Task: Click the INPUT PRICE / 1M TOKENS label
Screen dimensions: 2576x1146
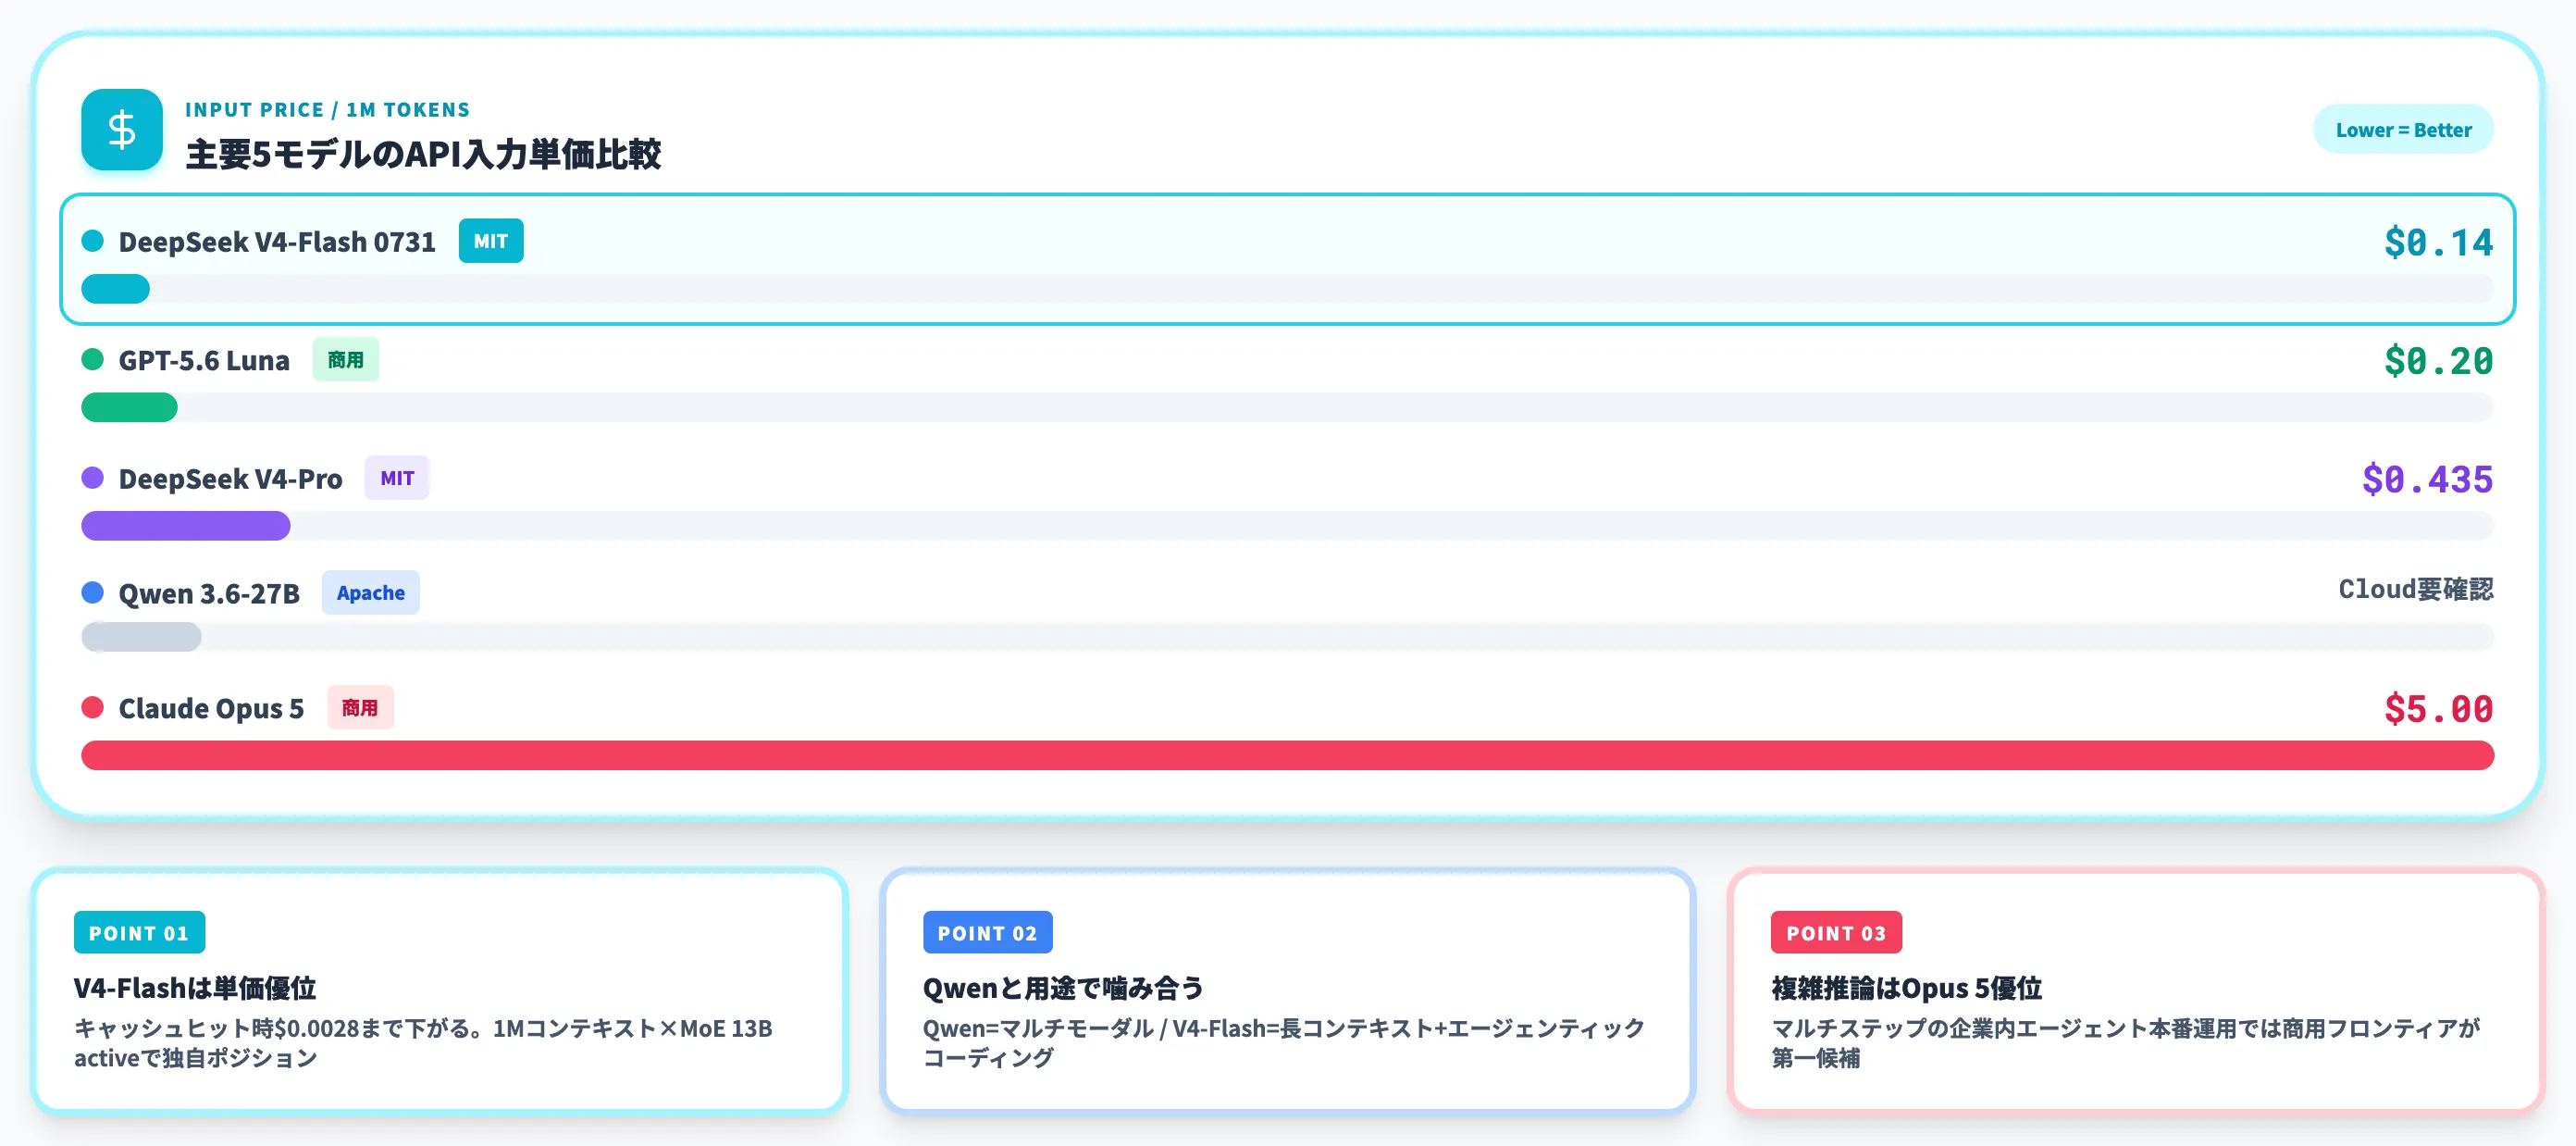Action: coord(327,110)
